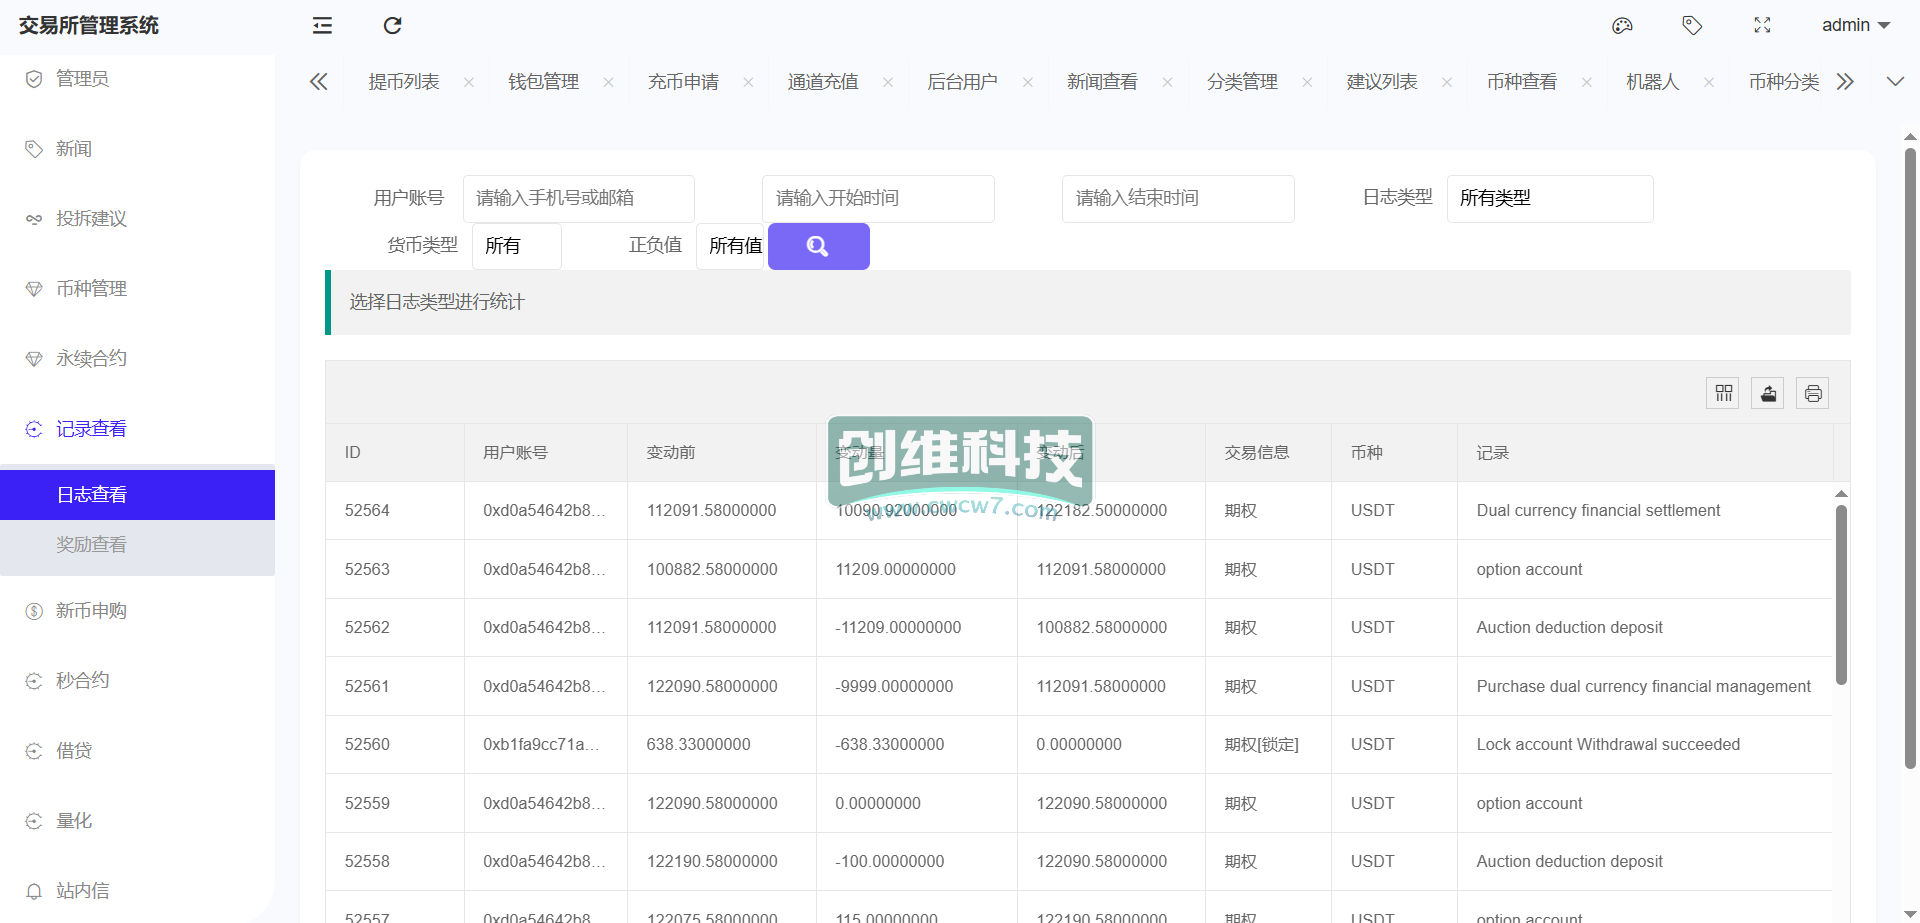Viewport: 1920px width, 923px height.
Task: Switch to the 后台用户 tab
Action: pos(962,82)
